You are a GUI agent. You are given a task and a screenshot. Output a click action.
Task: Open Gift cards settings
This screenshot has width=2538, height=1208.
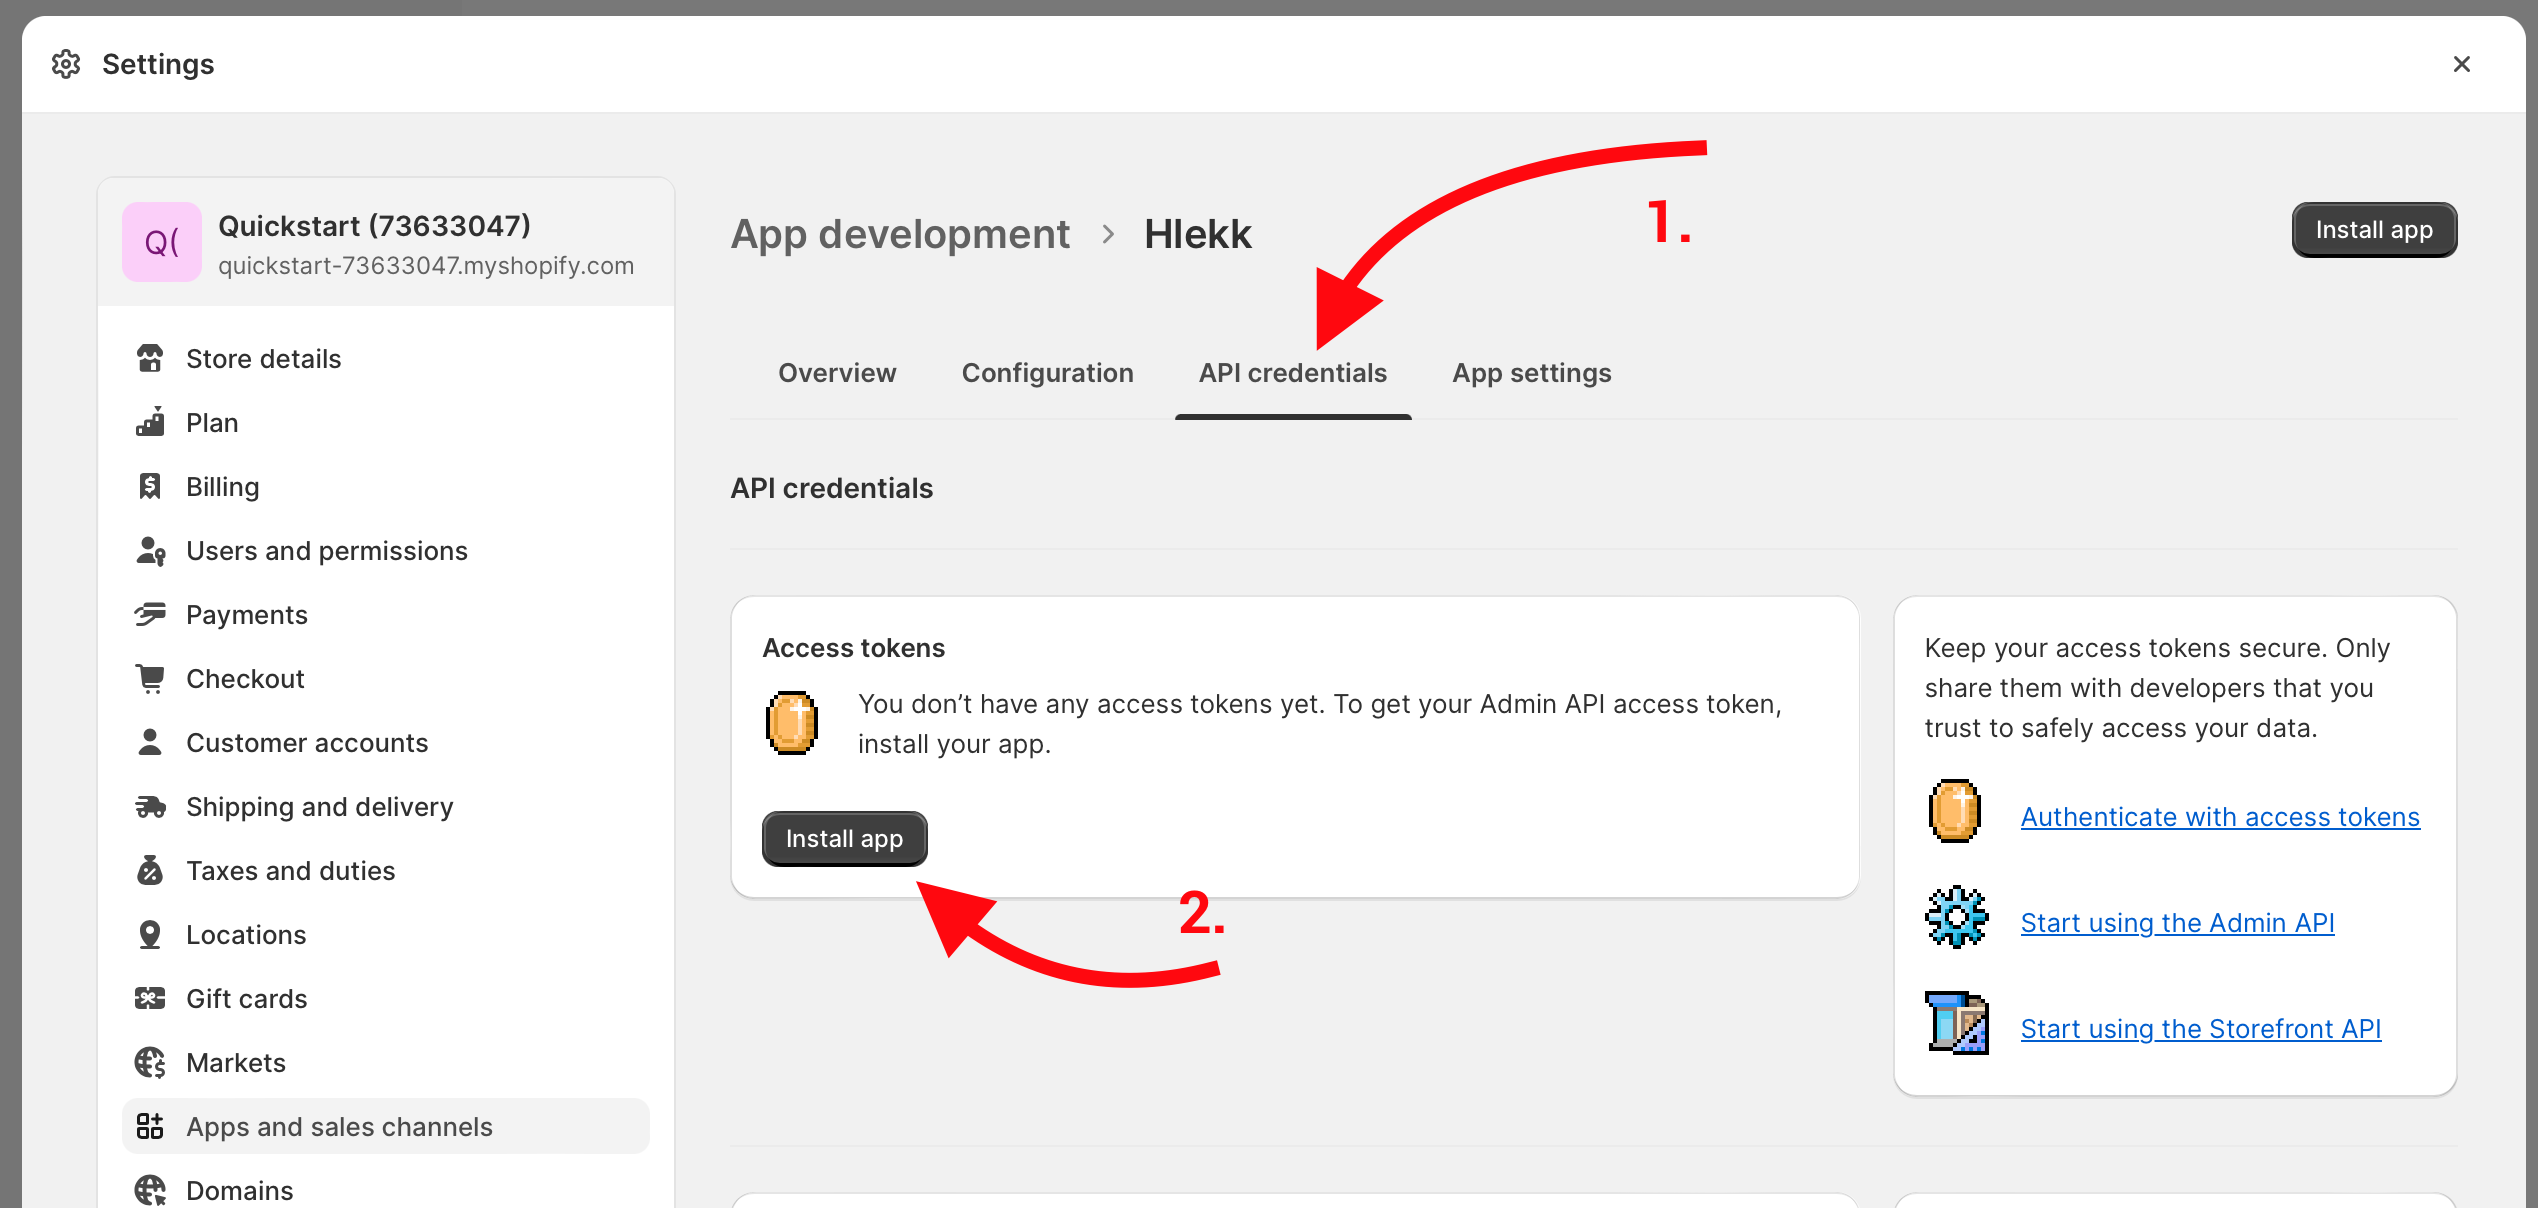386,999
